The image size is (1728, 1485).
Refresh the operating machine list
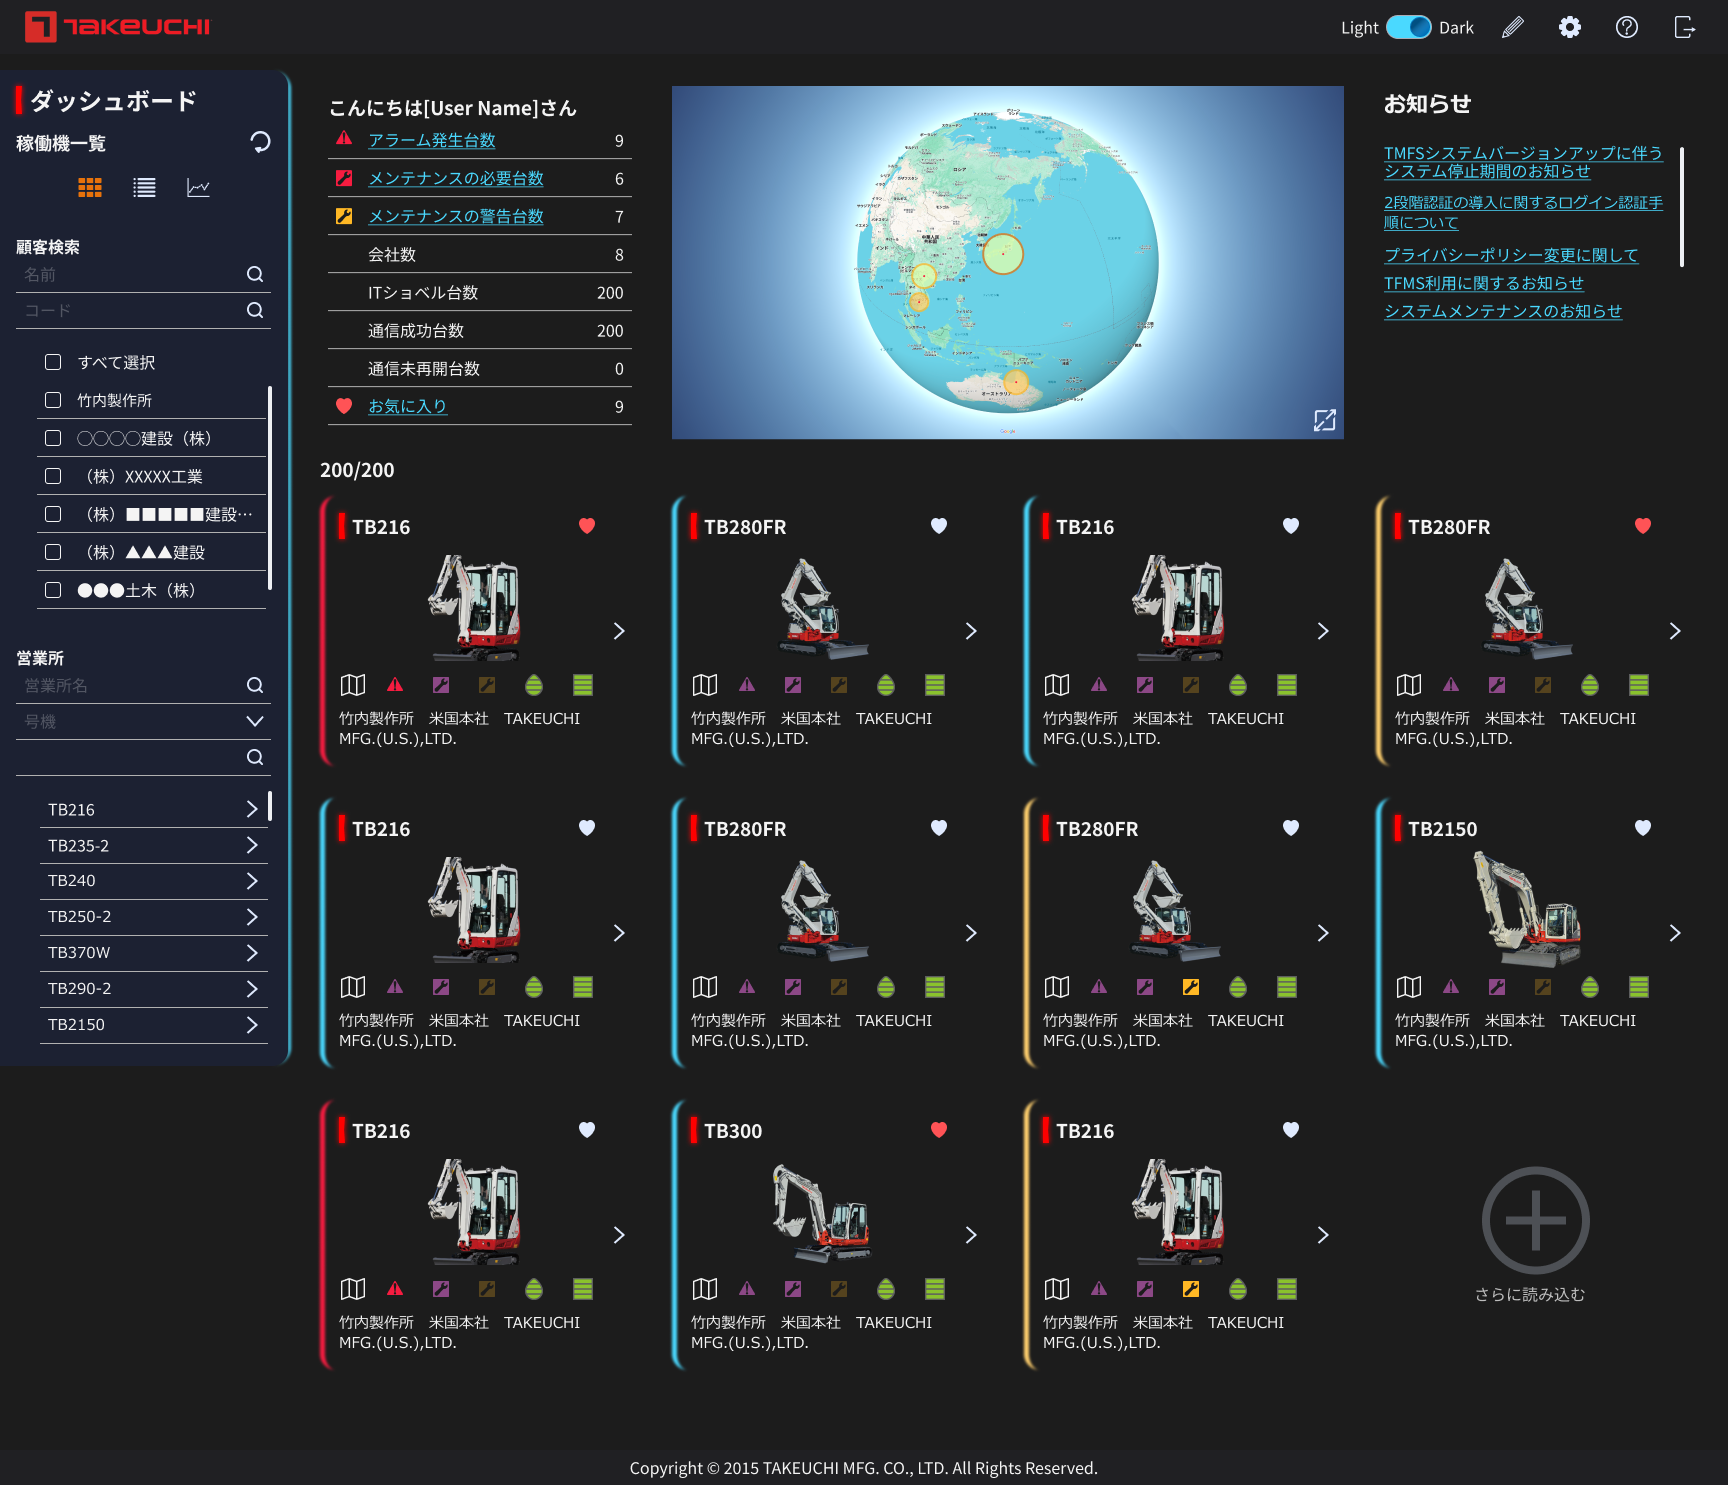coord(260,142)
